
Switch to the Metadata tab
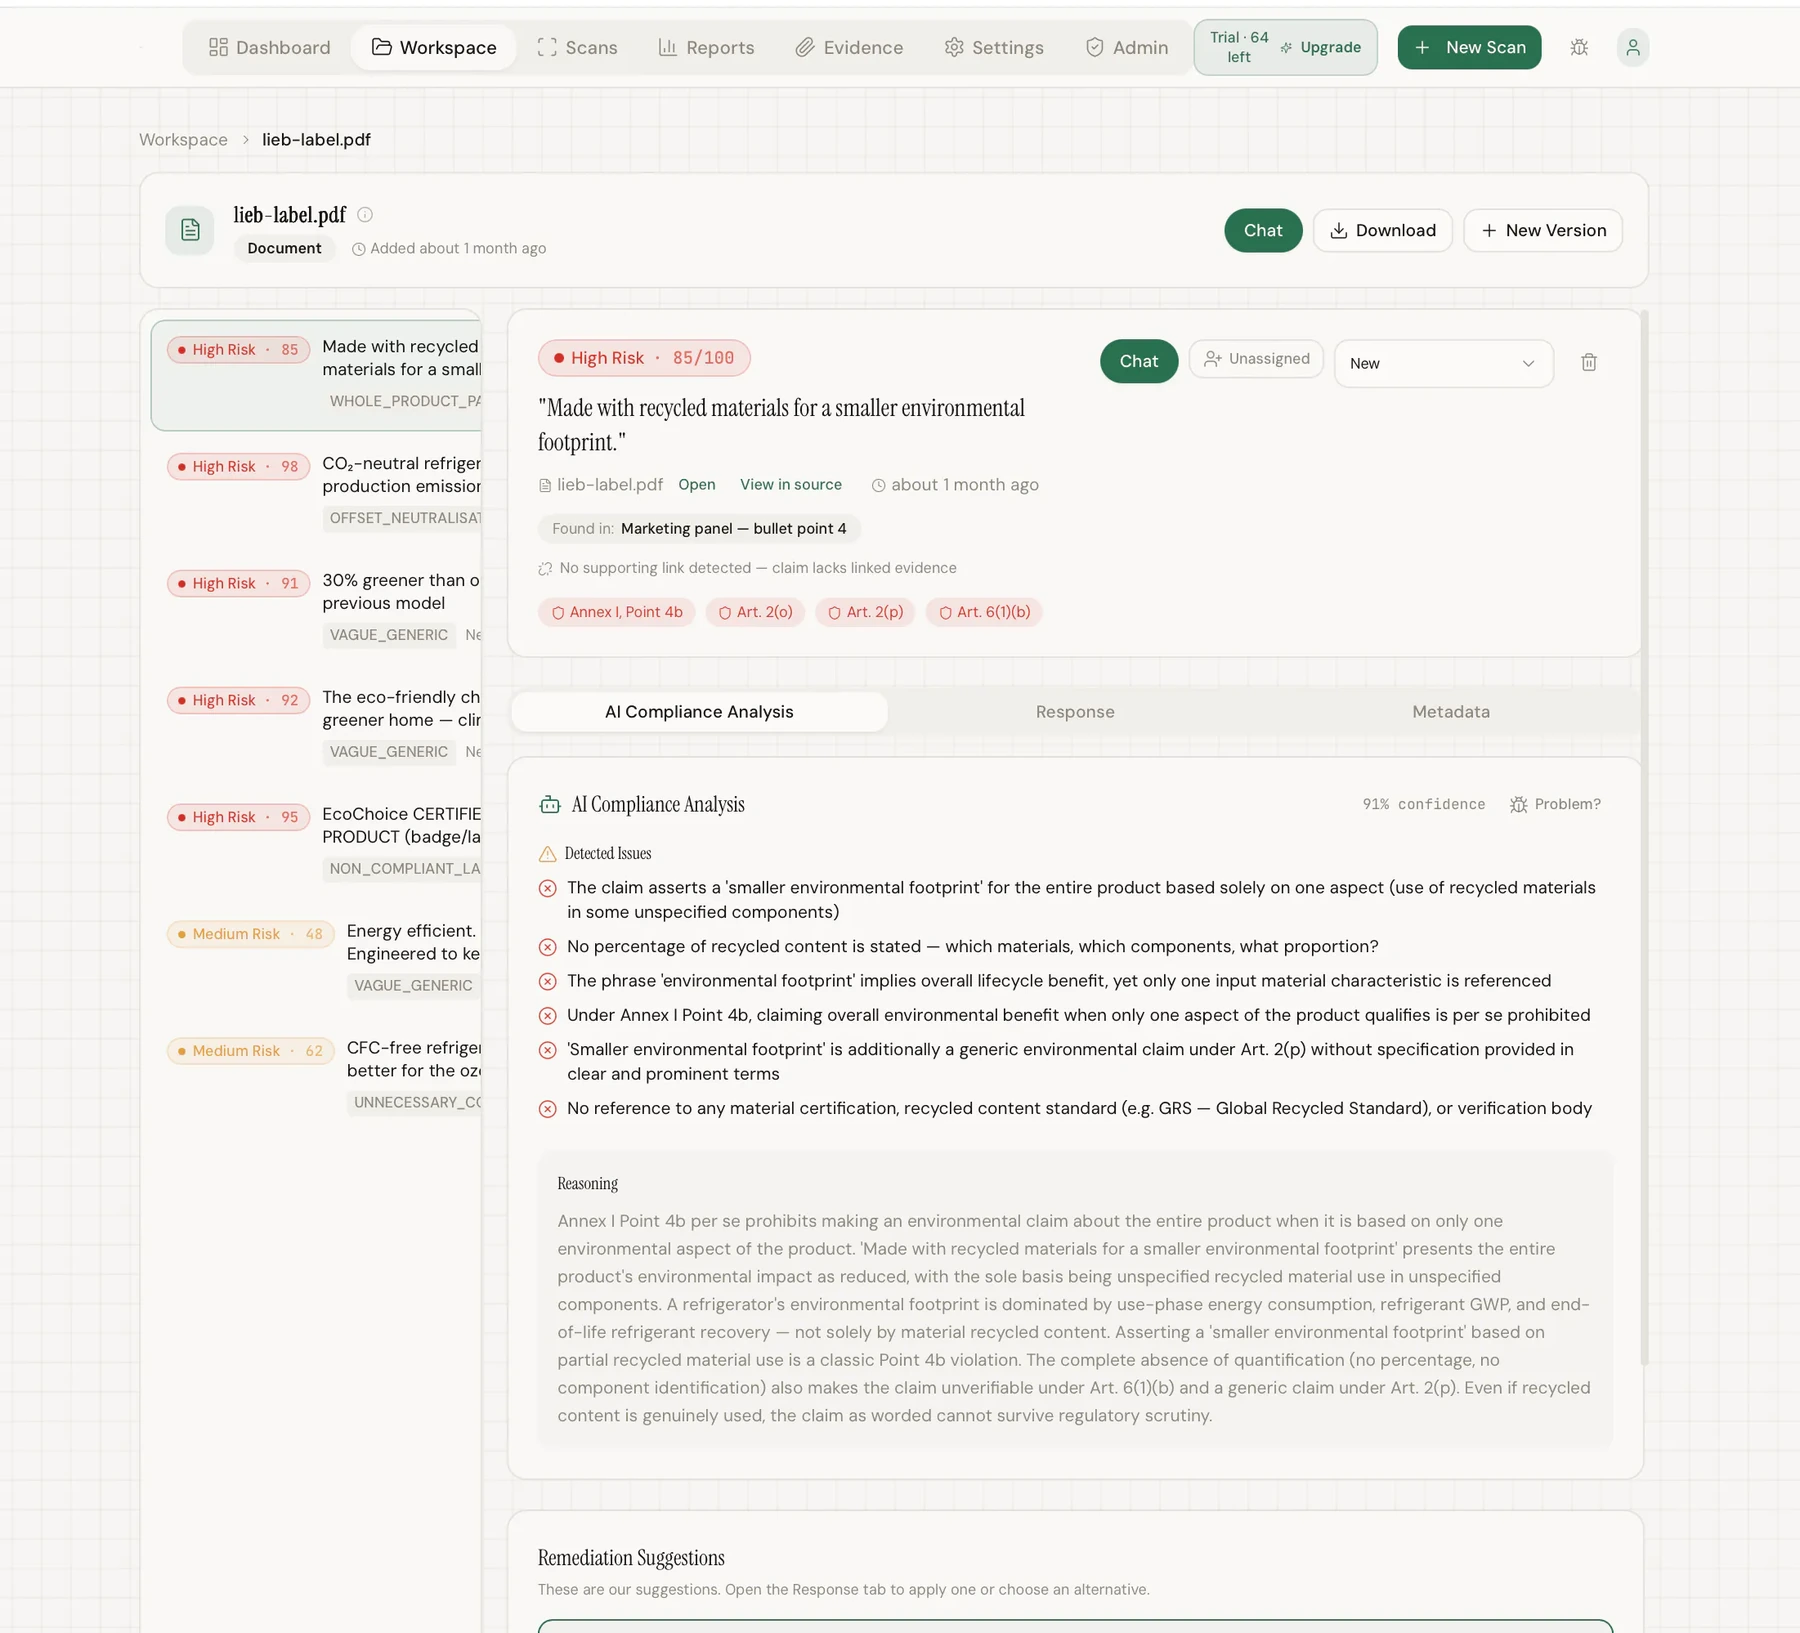[x=1450, y=712]
